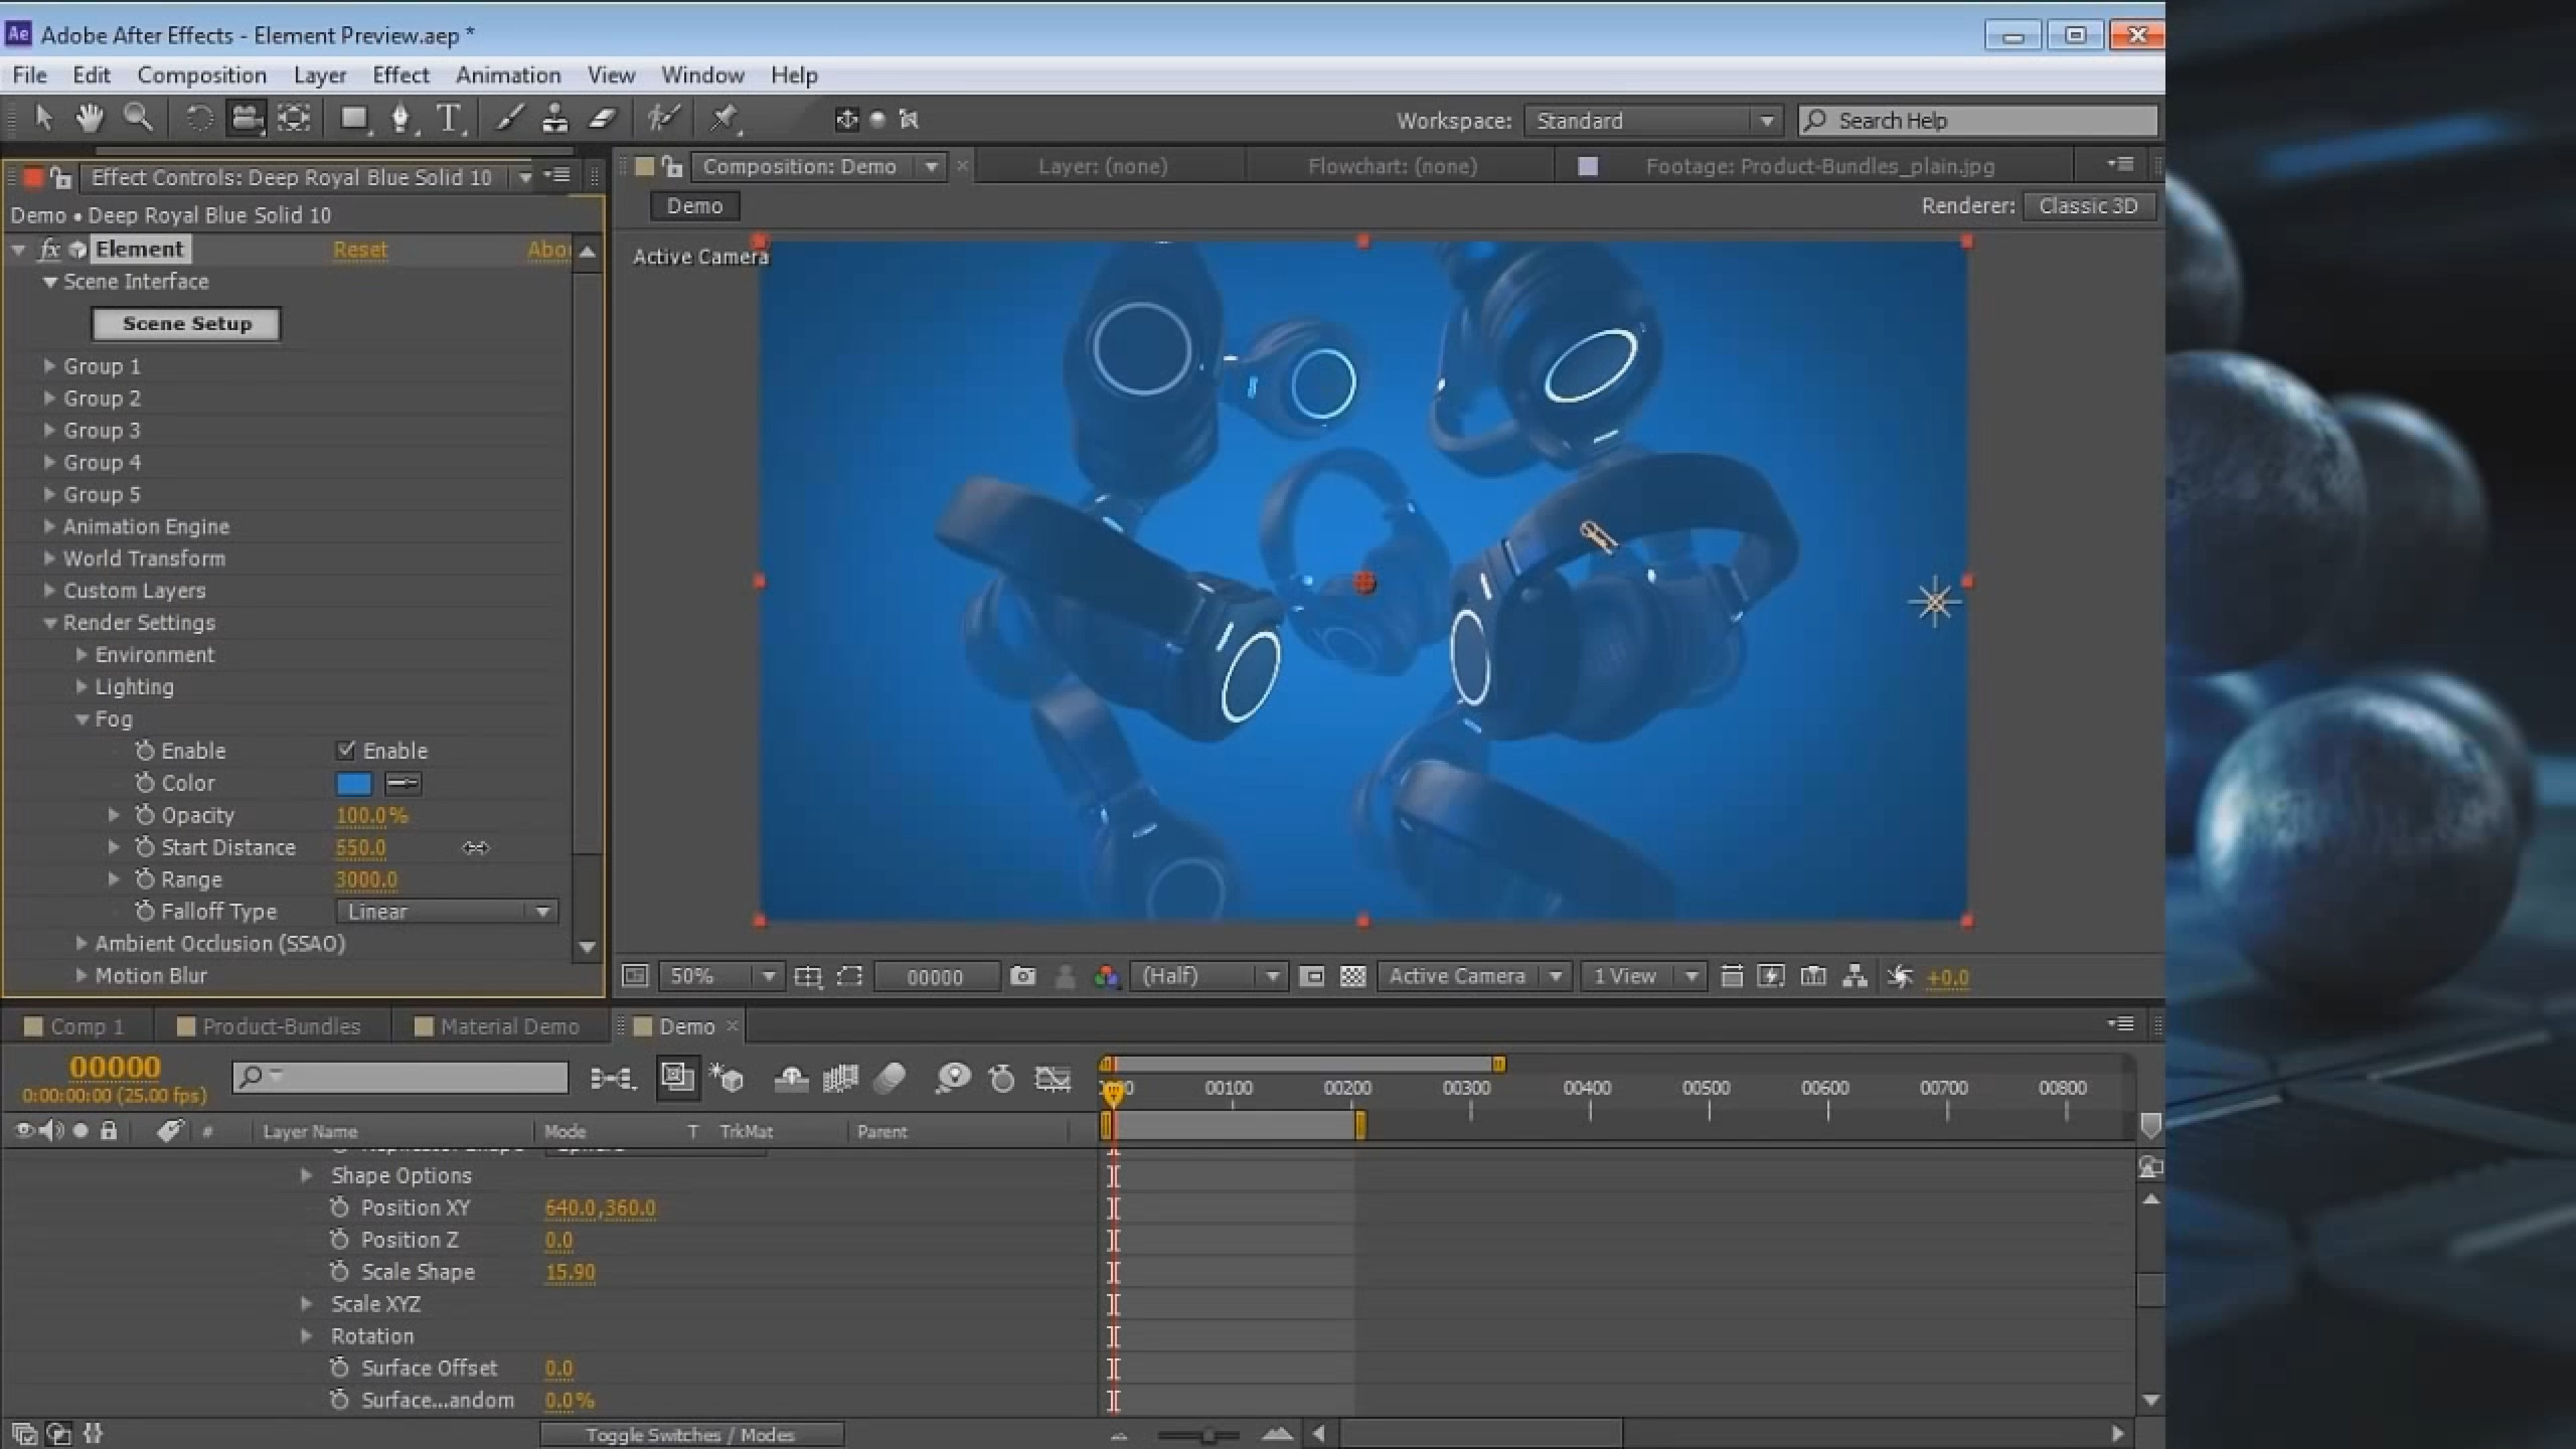Take a snapshot with camera icon
This screenshot has height=1449, width=2576.
coord(1022,976)
